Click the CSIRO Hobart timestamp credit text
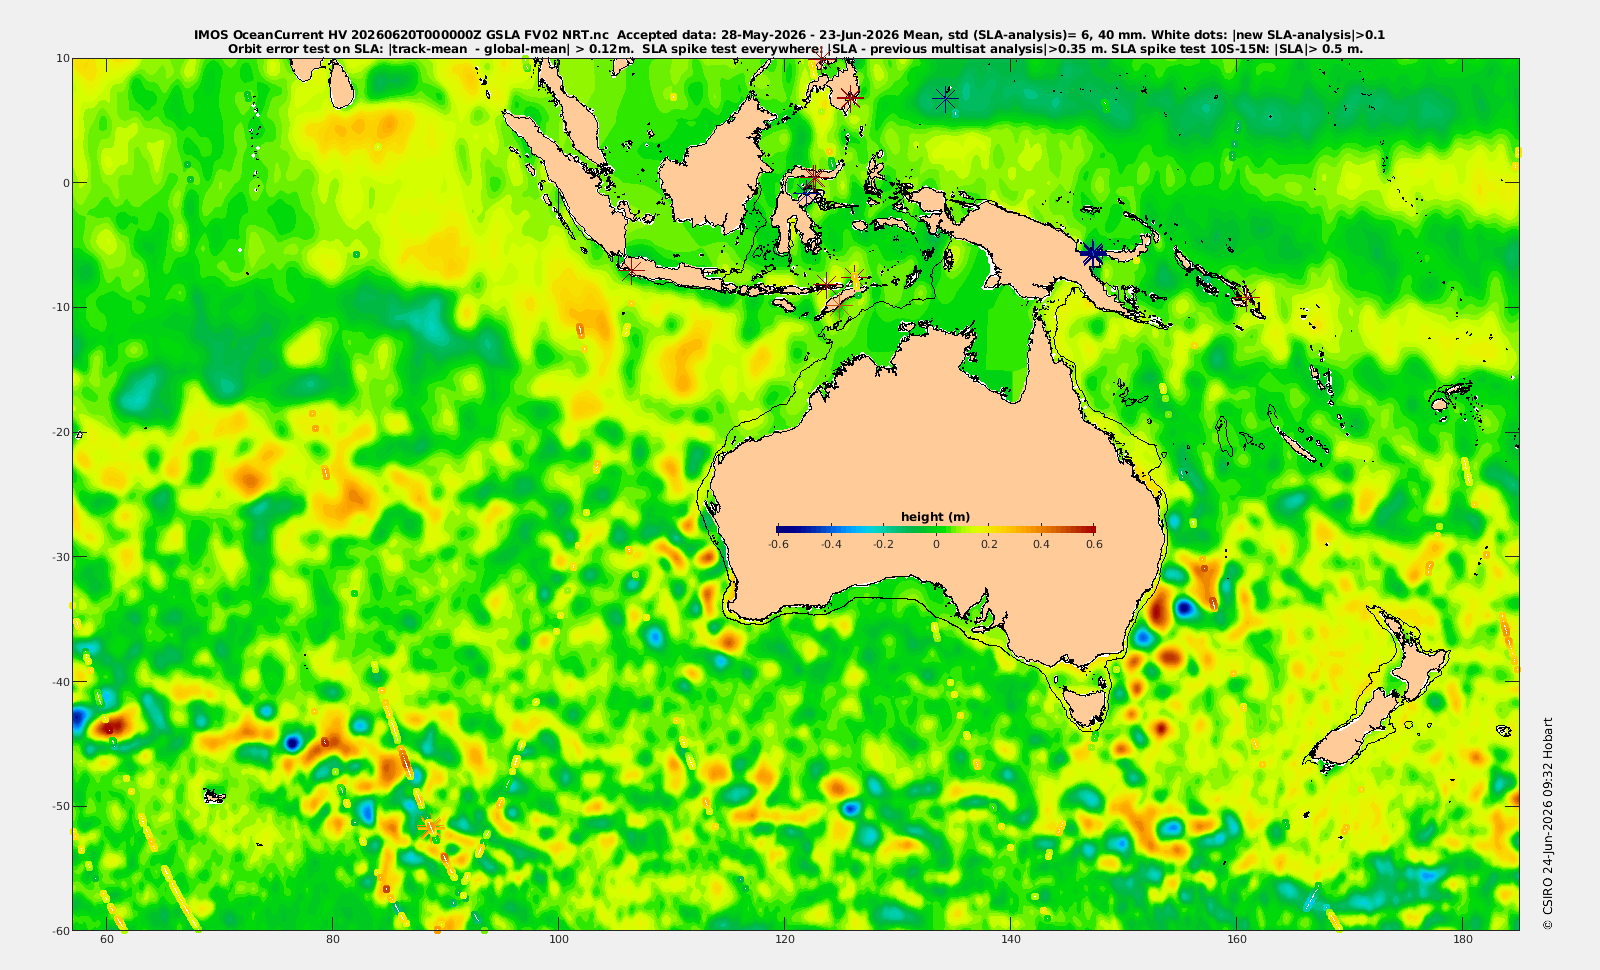Viewport: 1600px width, 970px height. (1548, 824)
